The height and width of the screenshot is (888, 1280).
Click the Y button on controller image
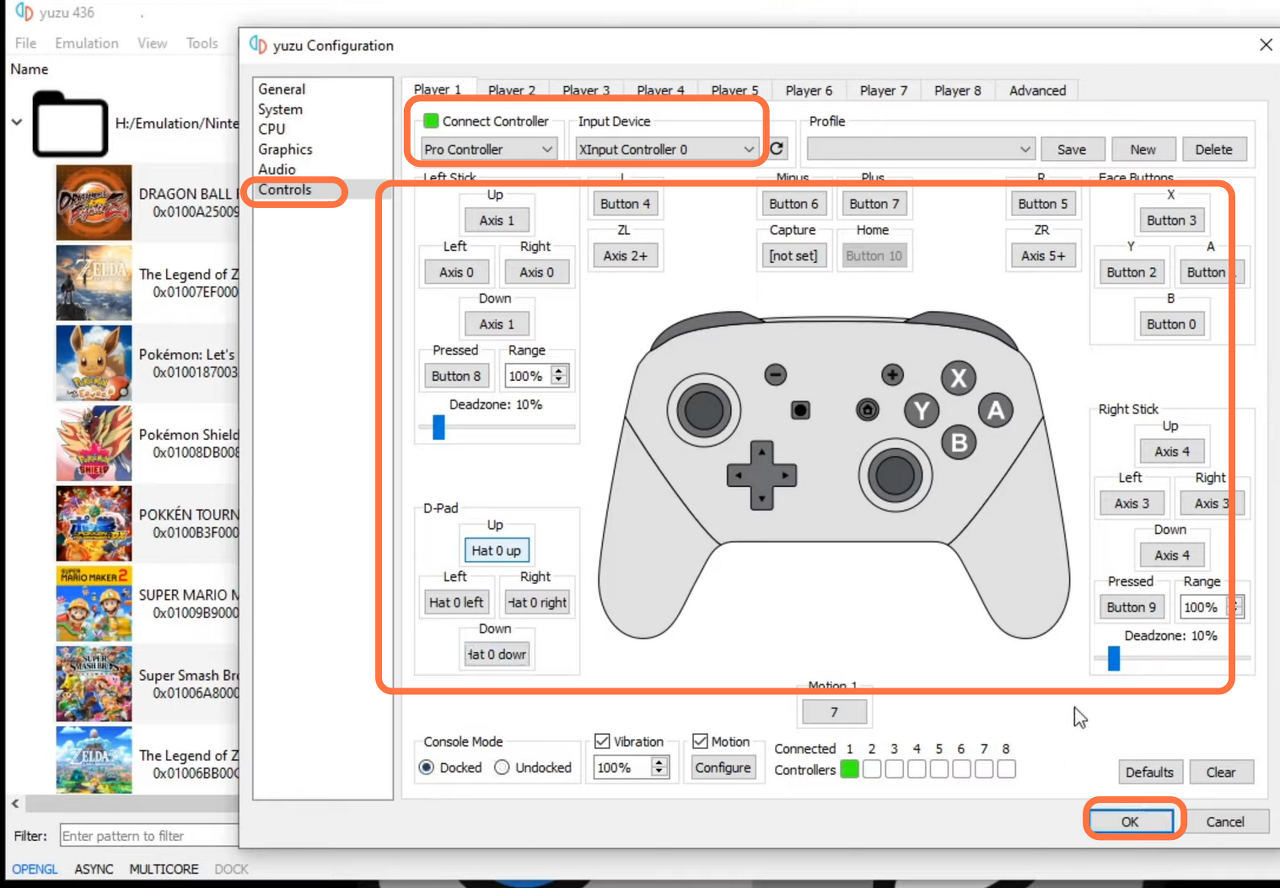(923, 410)
